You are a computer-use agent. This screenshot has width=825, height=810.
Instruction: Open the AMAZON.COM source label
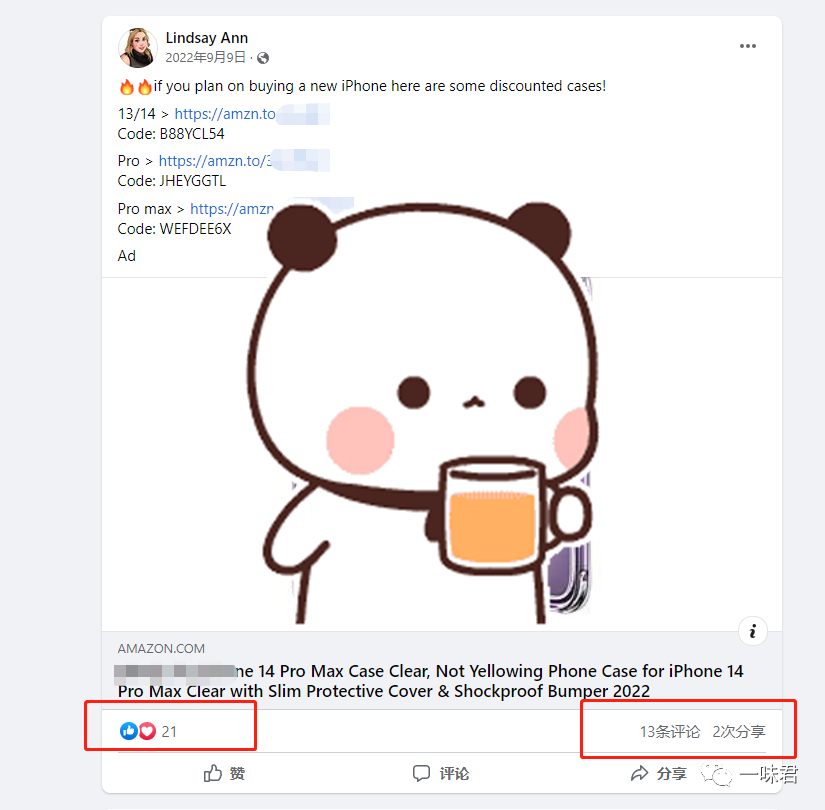[x=161, y=648]
